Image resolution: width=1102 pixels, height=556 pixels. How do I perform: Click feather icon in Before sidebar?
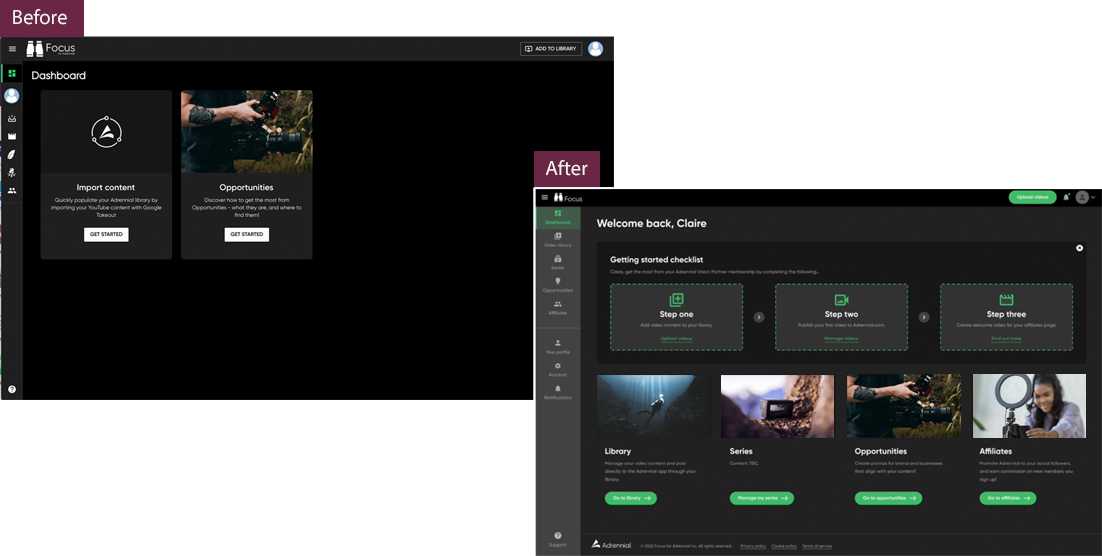click(x=12, y=154)
